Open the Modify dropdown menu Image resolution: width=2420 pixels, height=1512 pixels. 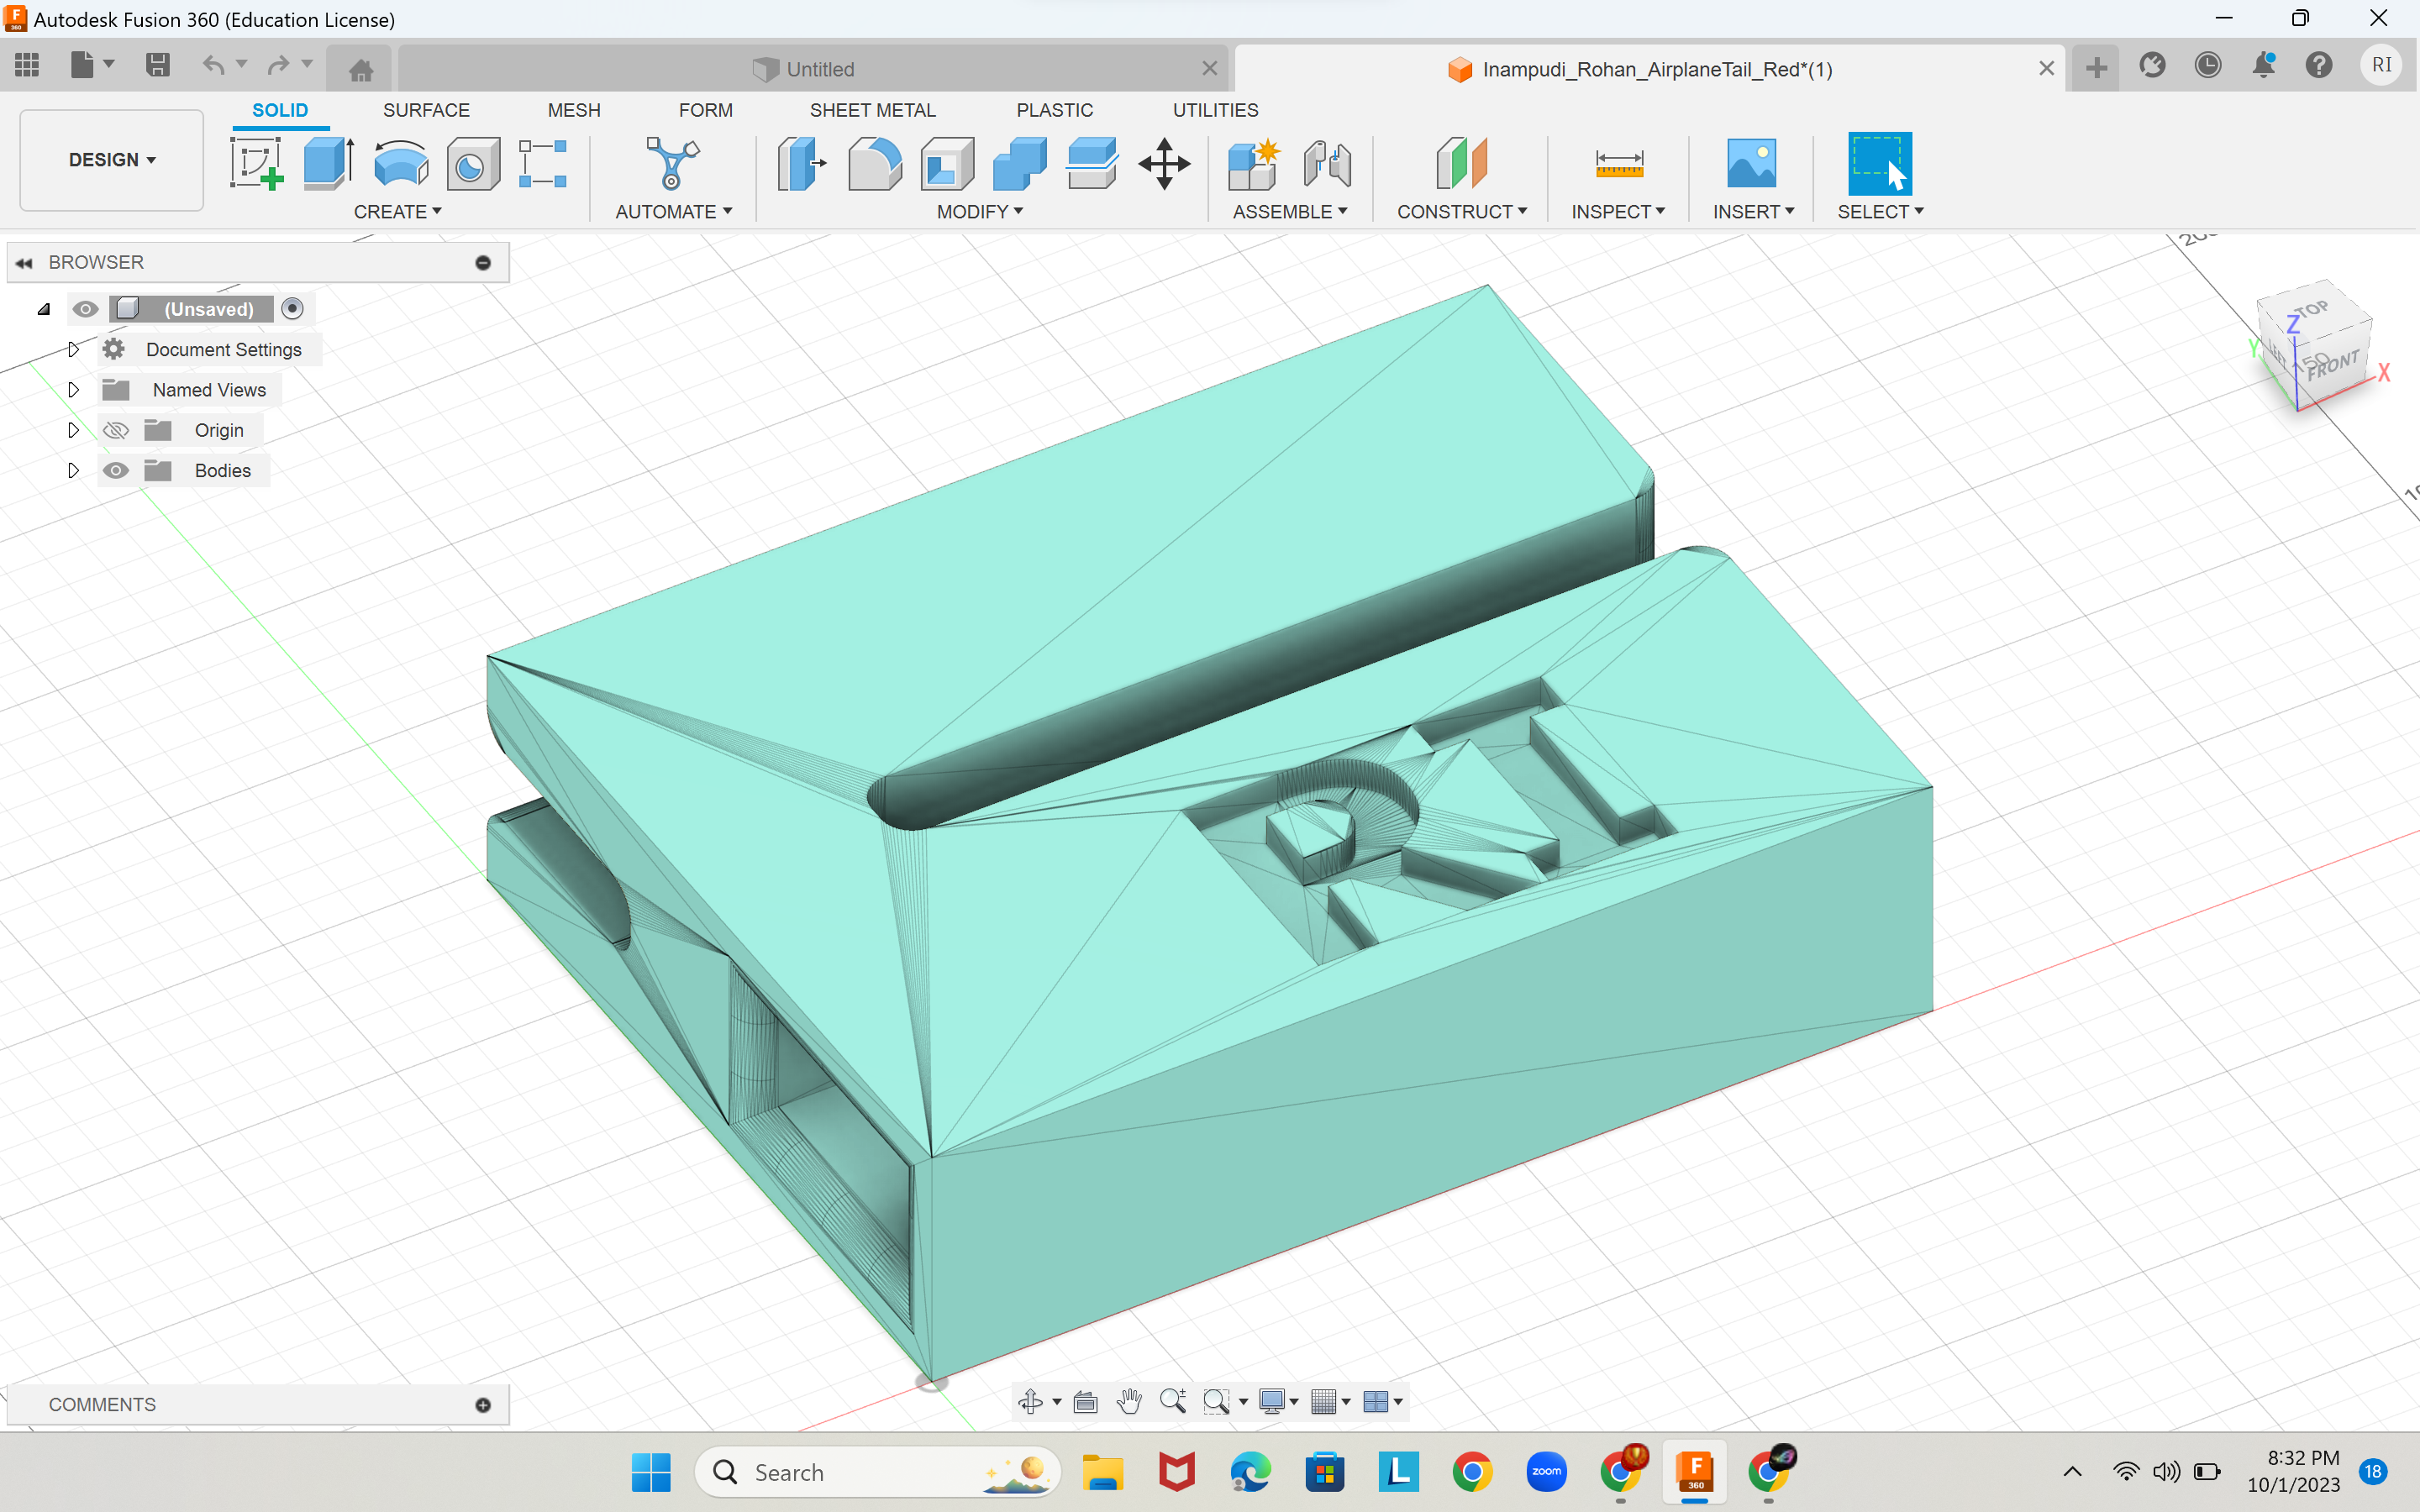coord(979,211)
